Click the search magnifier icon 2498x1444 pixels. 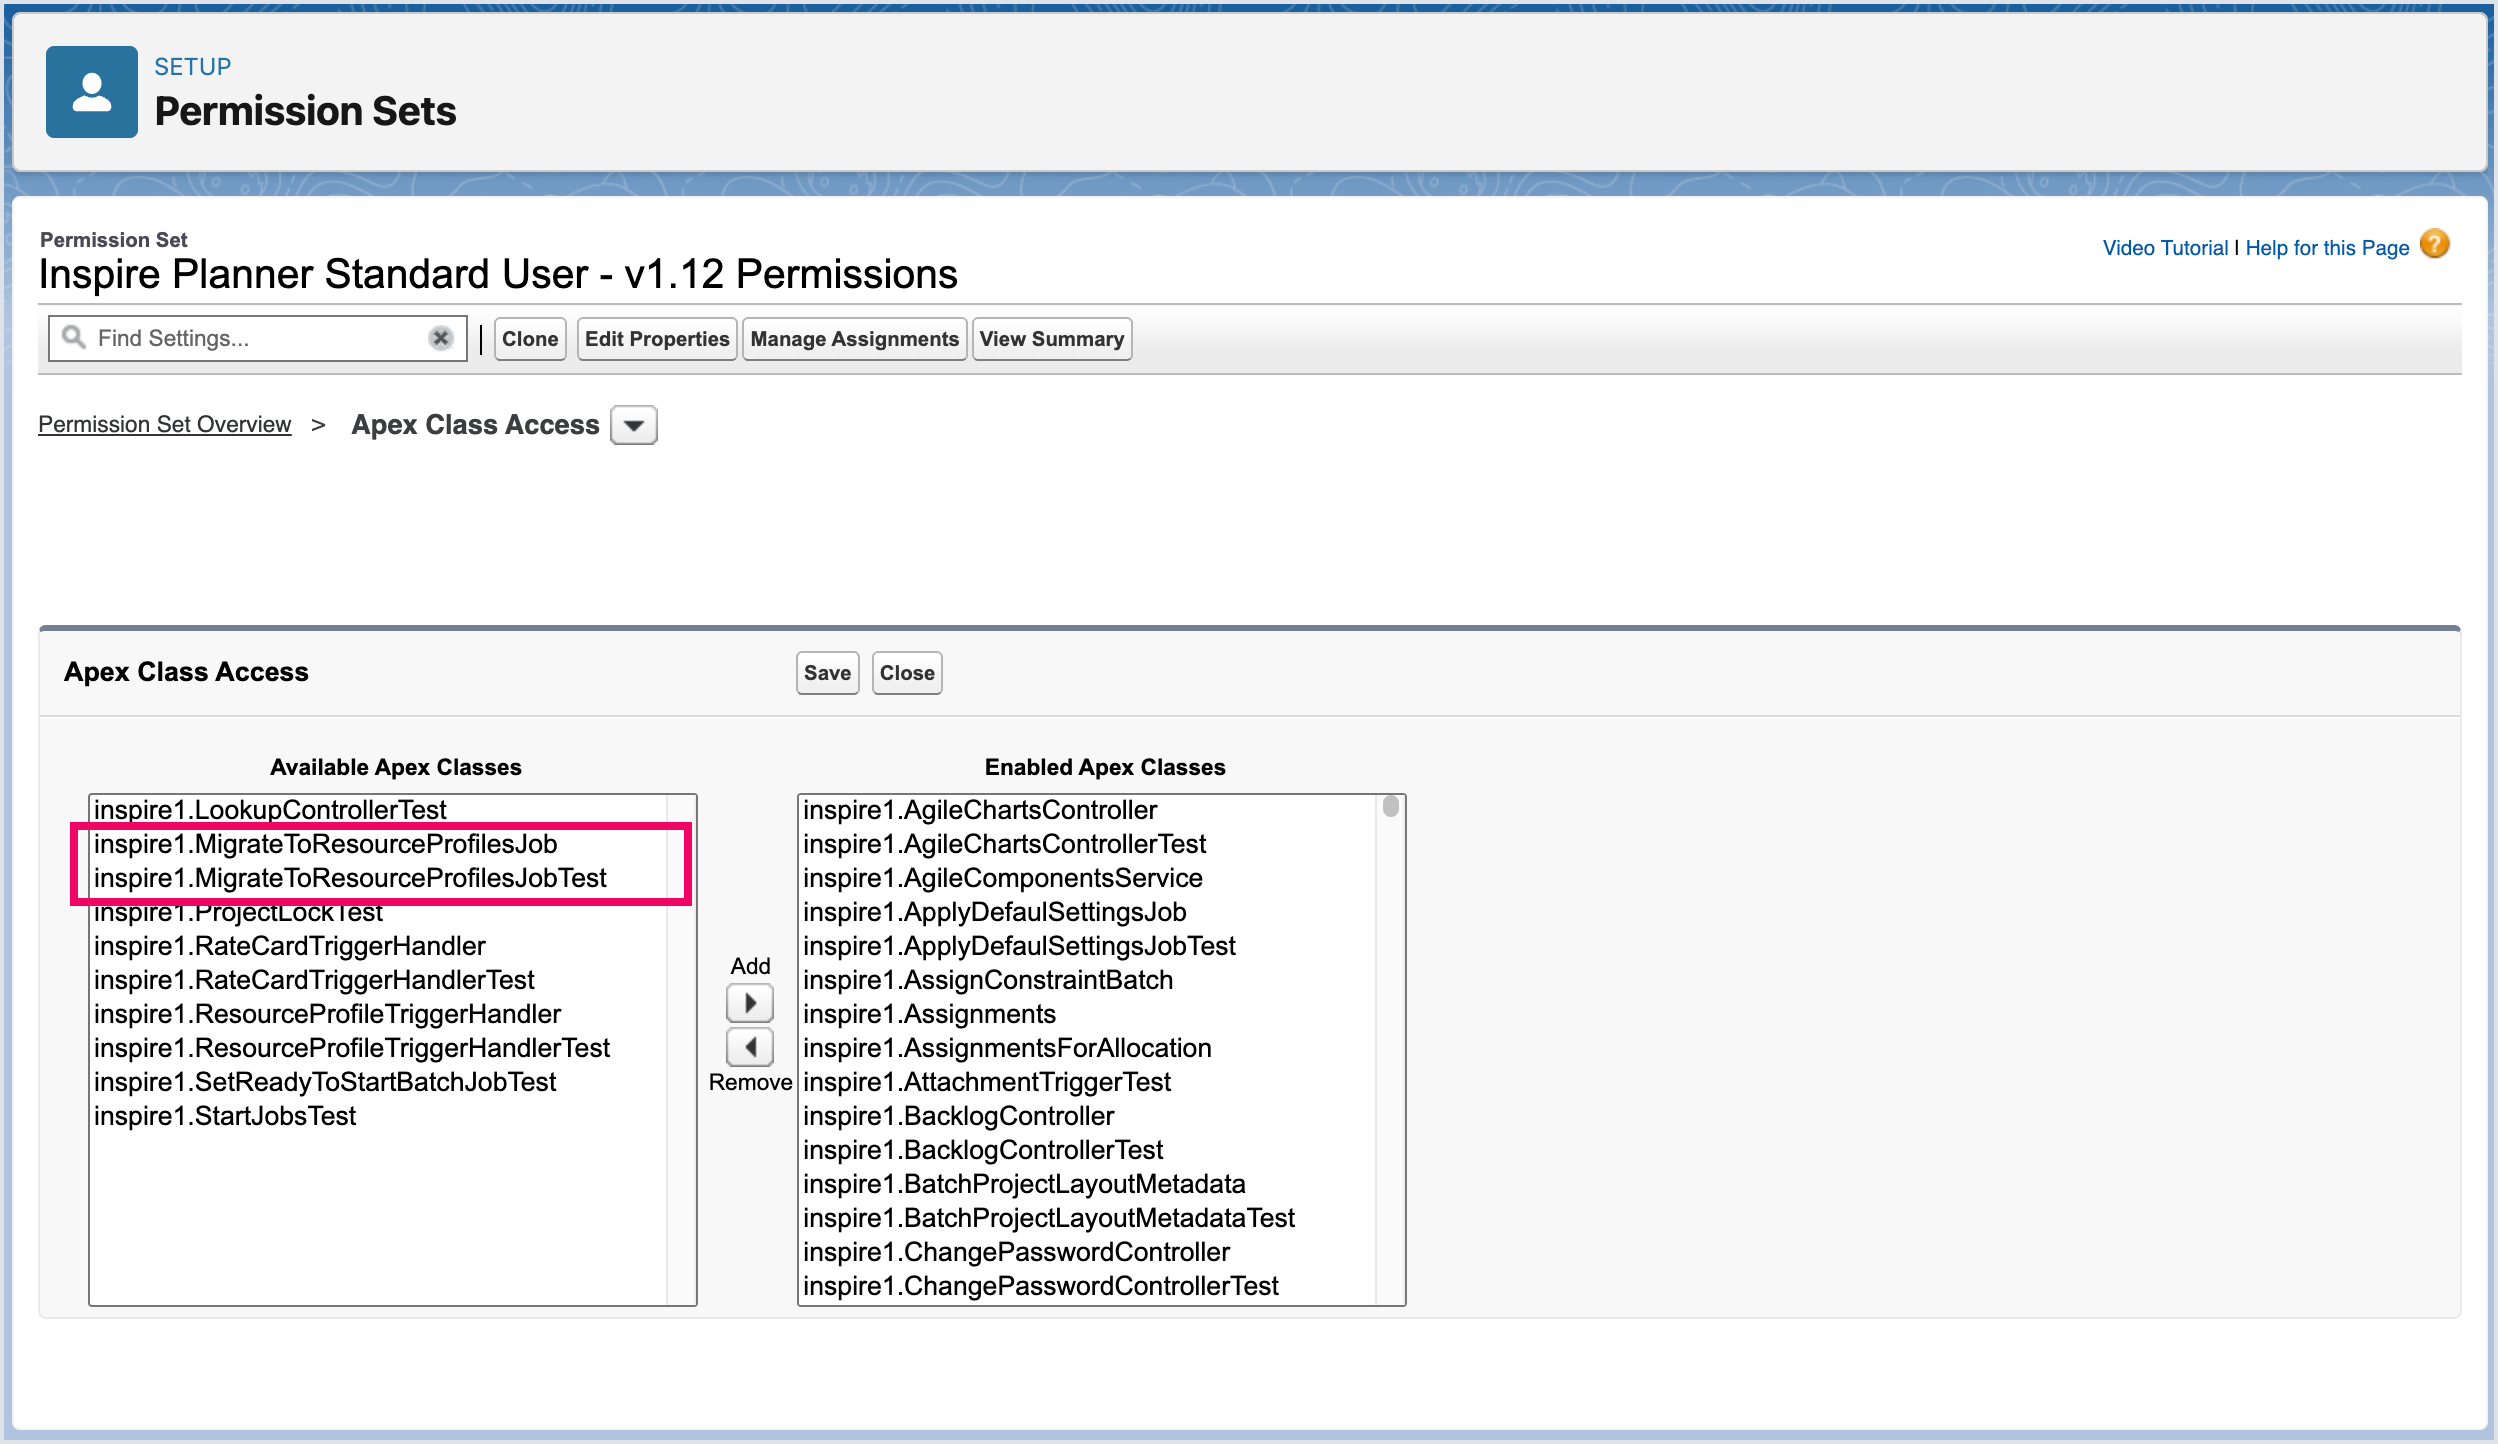pyautogui.click(x=74, y=337)
